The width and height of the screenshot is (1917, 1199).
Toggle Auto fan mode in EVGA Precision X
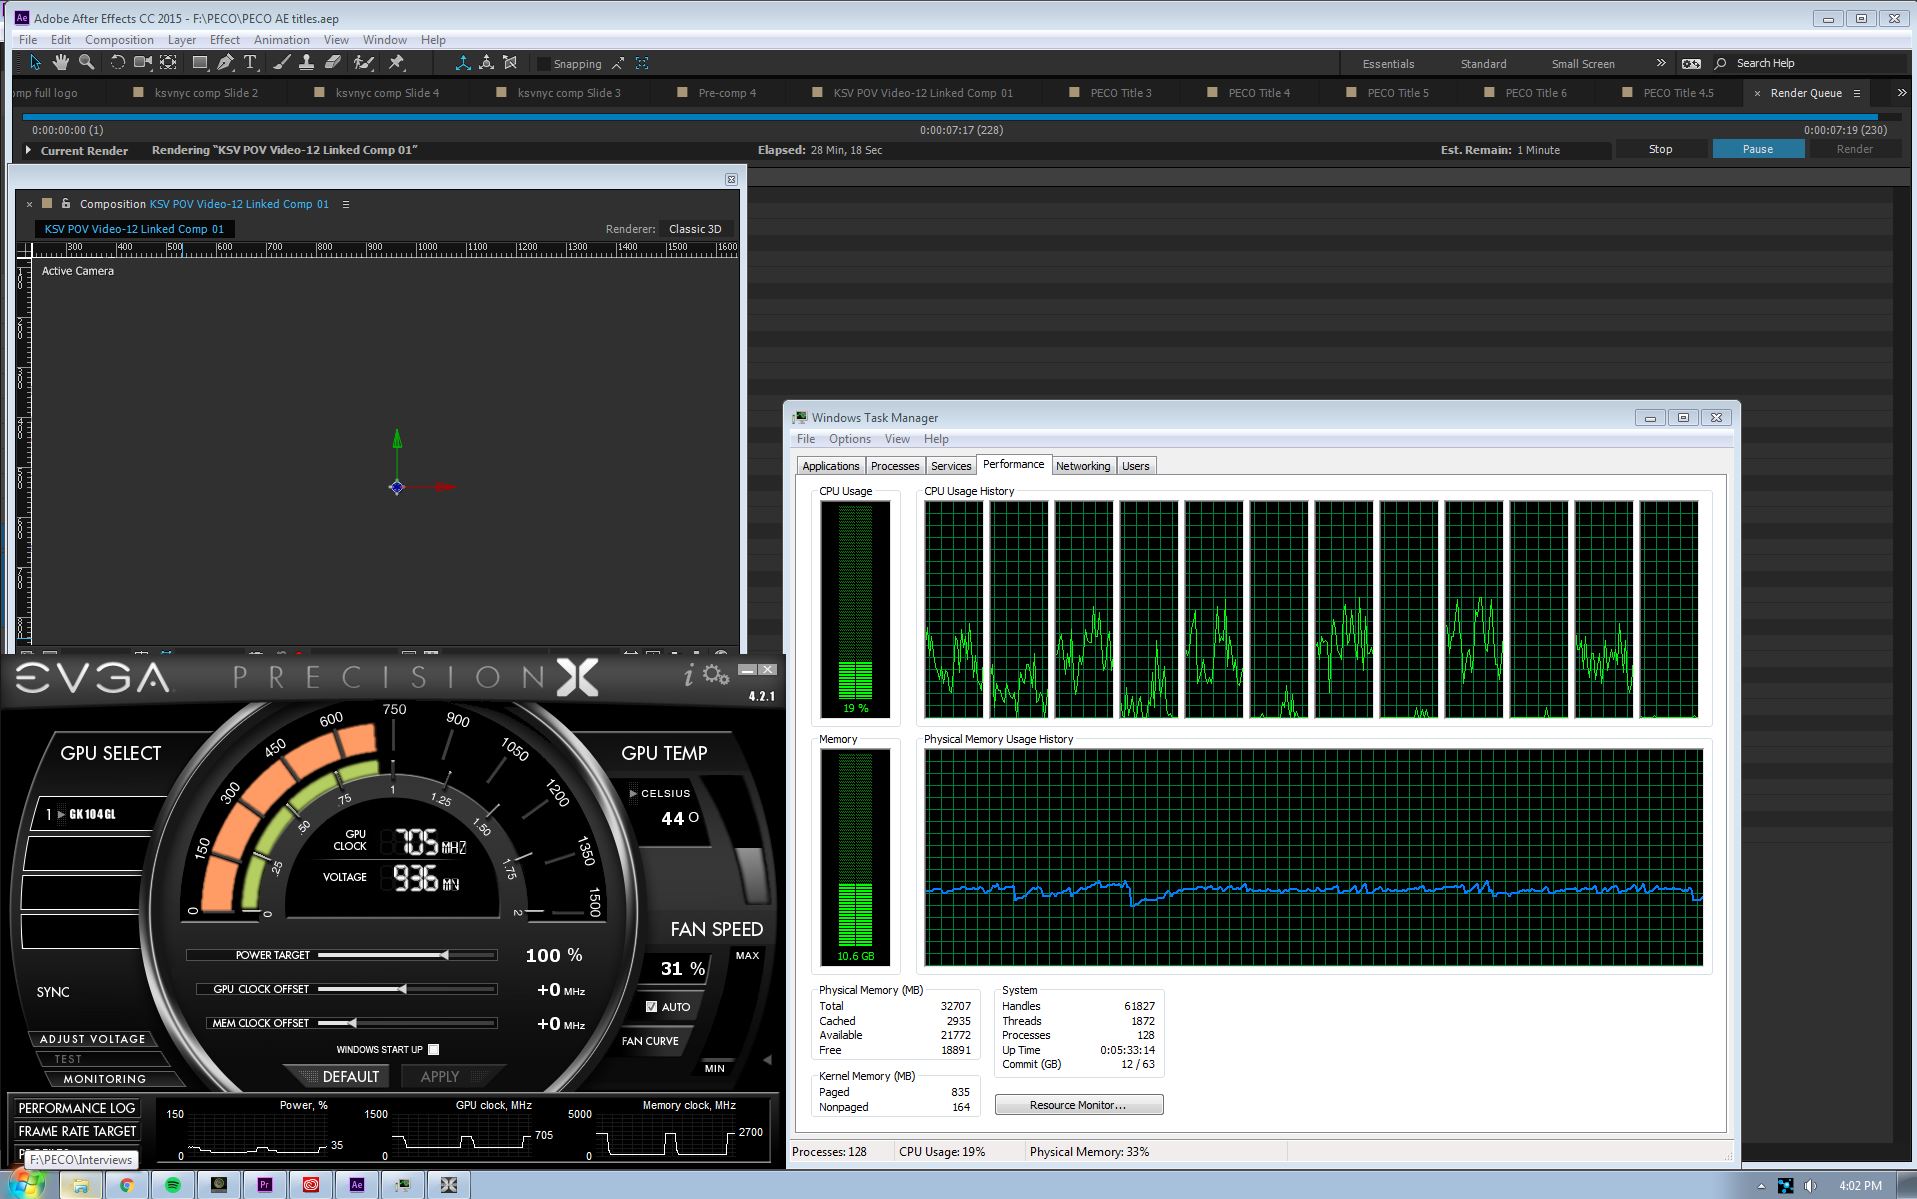[651, 1006]
